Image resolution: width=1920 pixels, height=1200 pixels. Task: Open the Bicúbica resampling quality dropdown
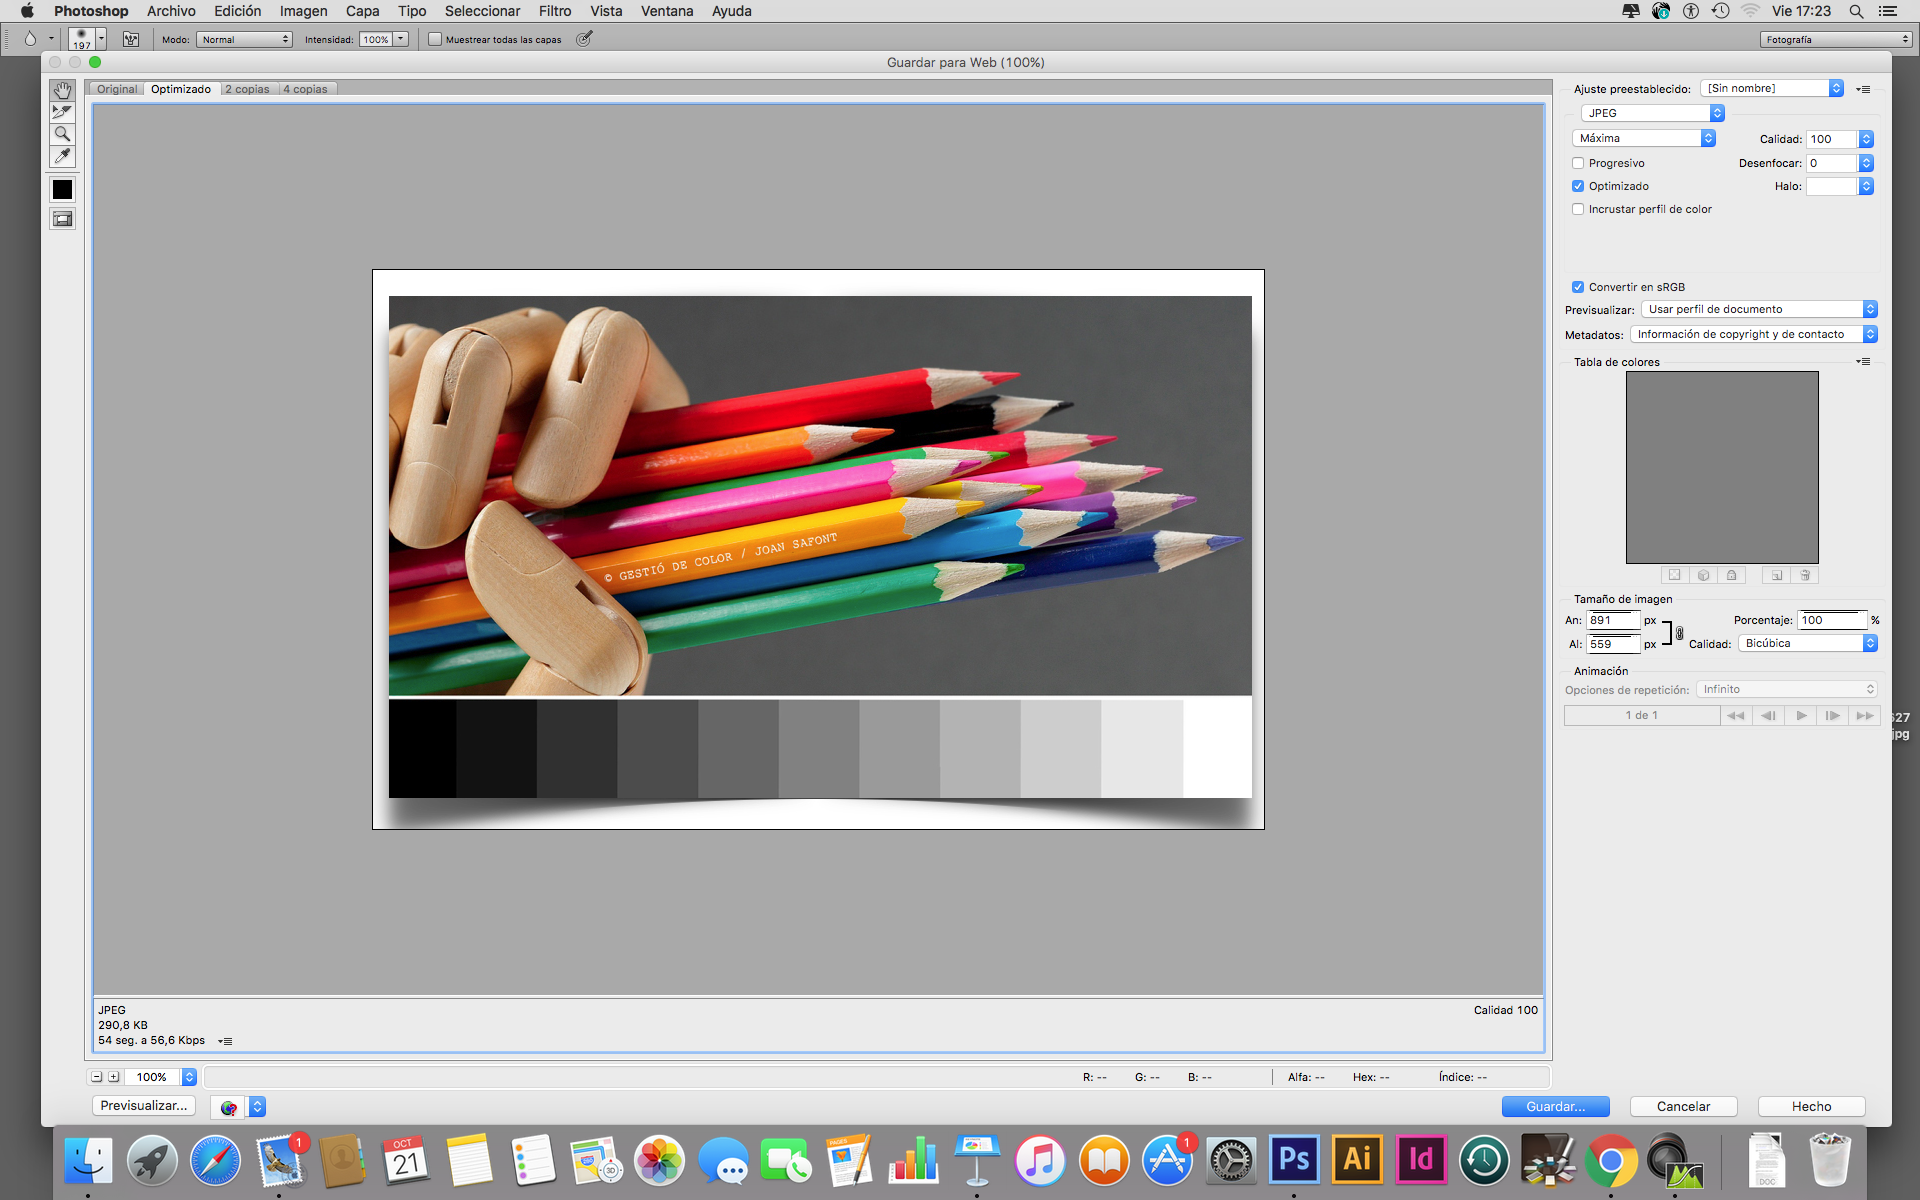point(1807,643)
